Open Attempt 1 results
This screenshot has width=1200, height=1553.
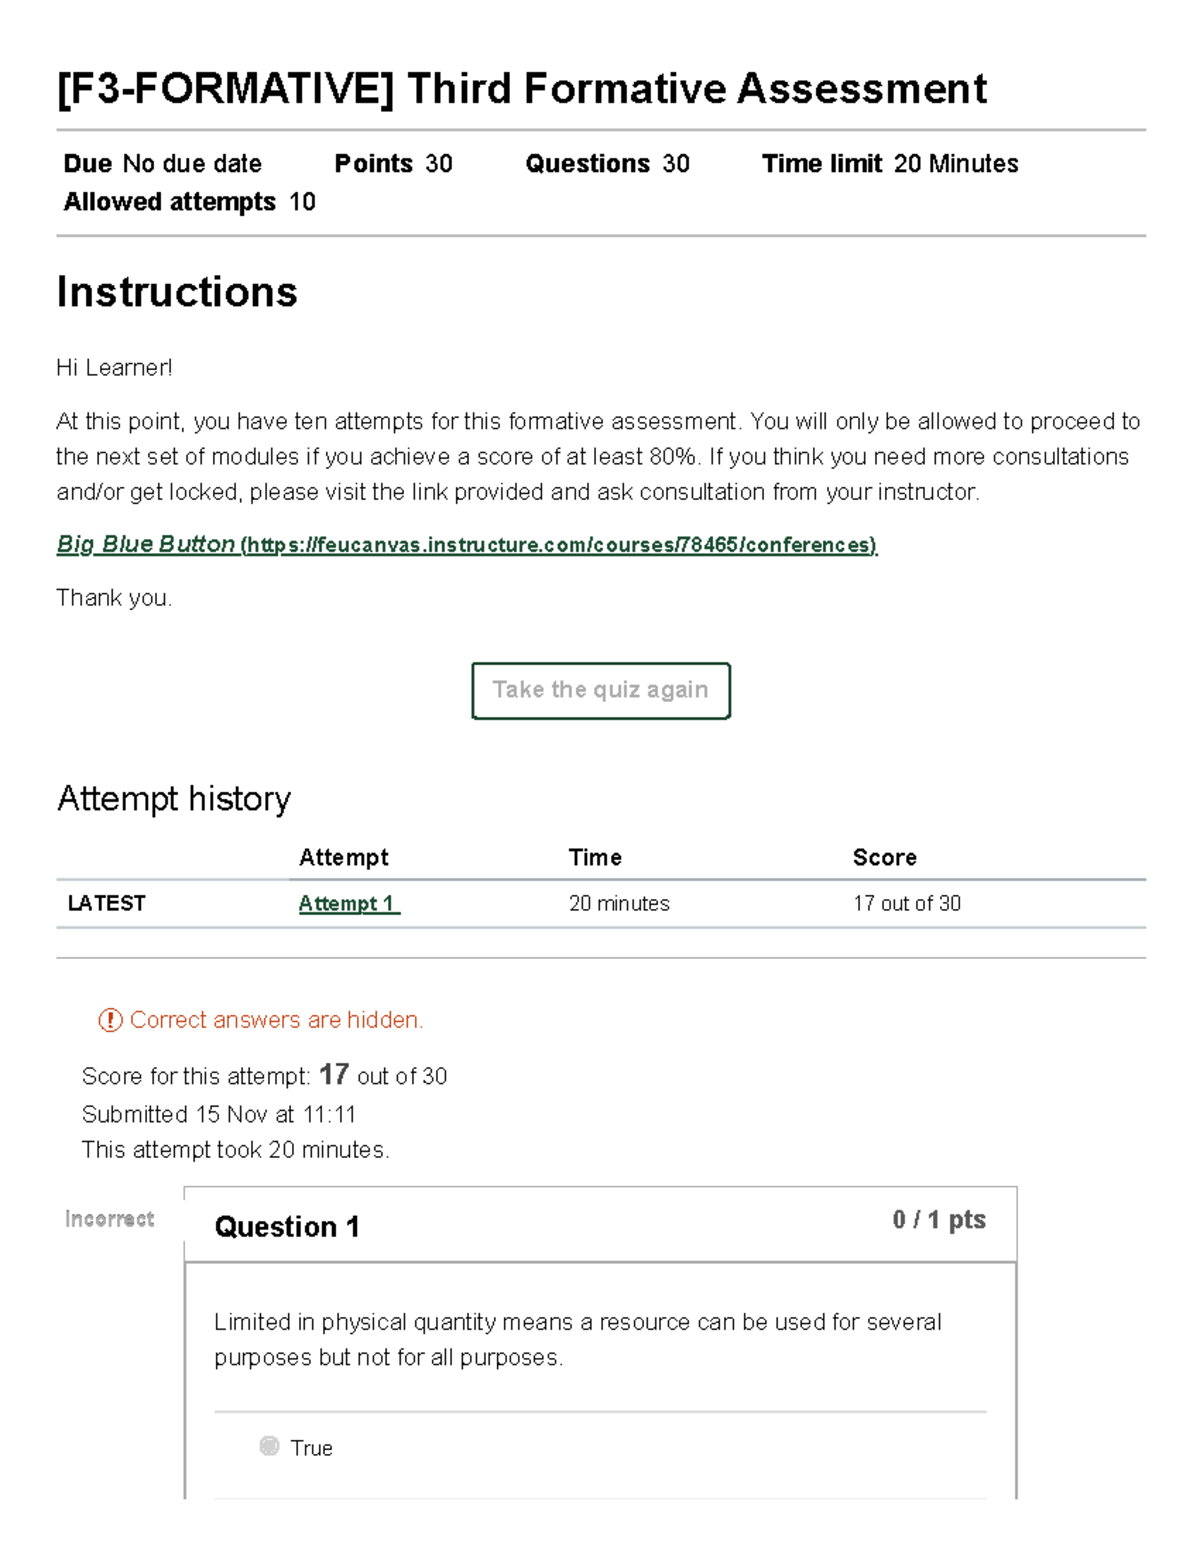coord(347,903)
